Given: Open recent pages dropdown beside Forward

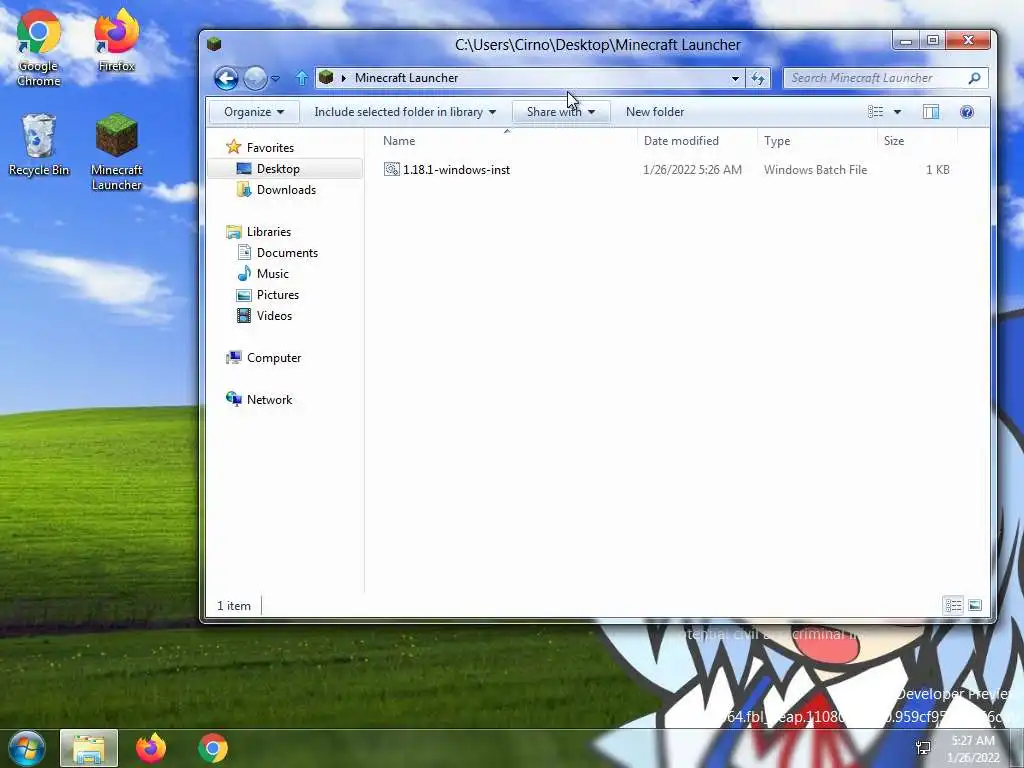Looking at the screenshot, I should tap(276, 78).
